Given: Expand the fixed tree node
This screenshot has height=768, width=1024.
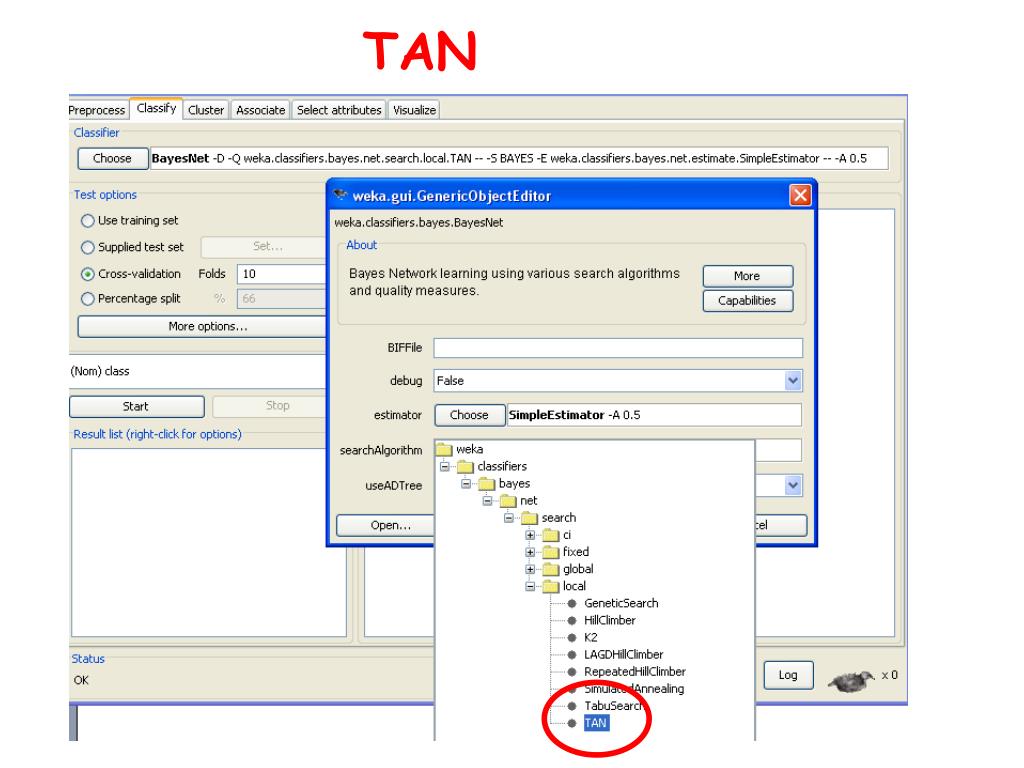Looking at the screenshot, I should [530, 552].
